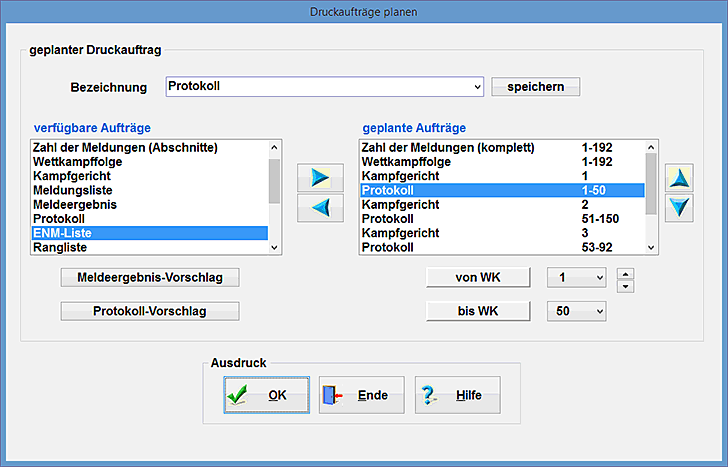Click the right arrow to add job
This screenshot has height=467, width=728.
coord(320,178)
